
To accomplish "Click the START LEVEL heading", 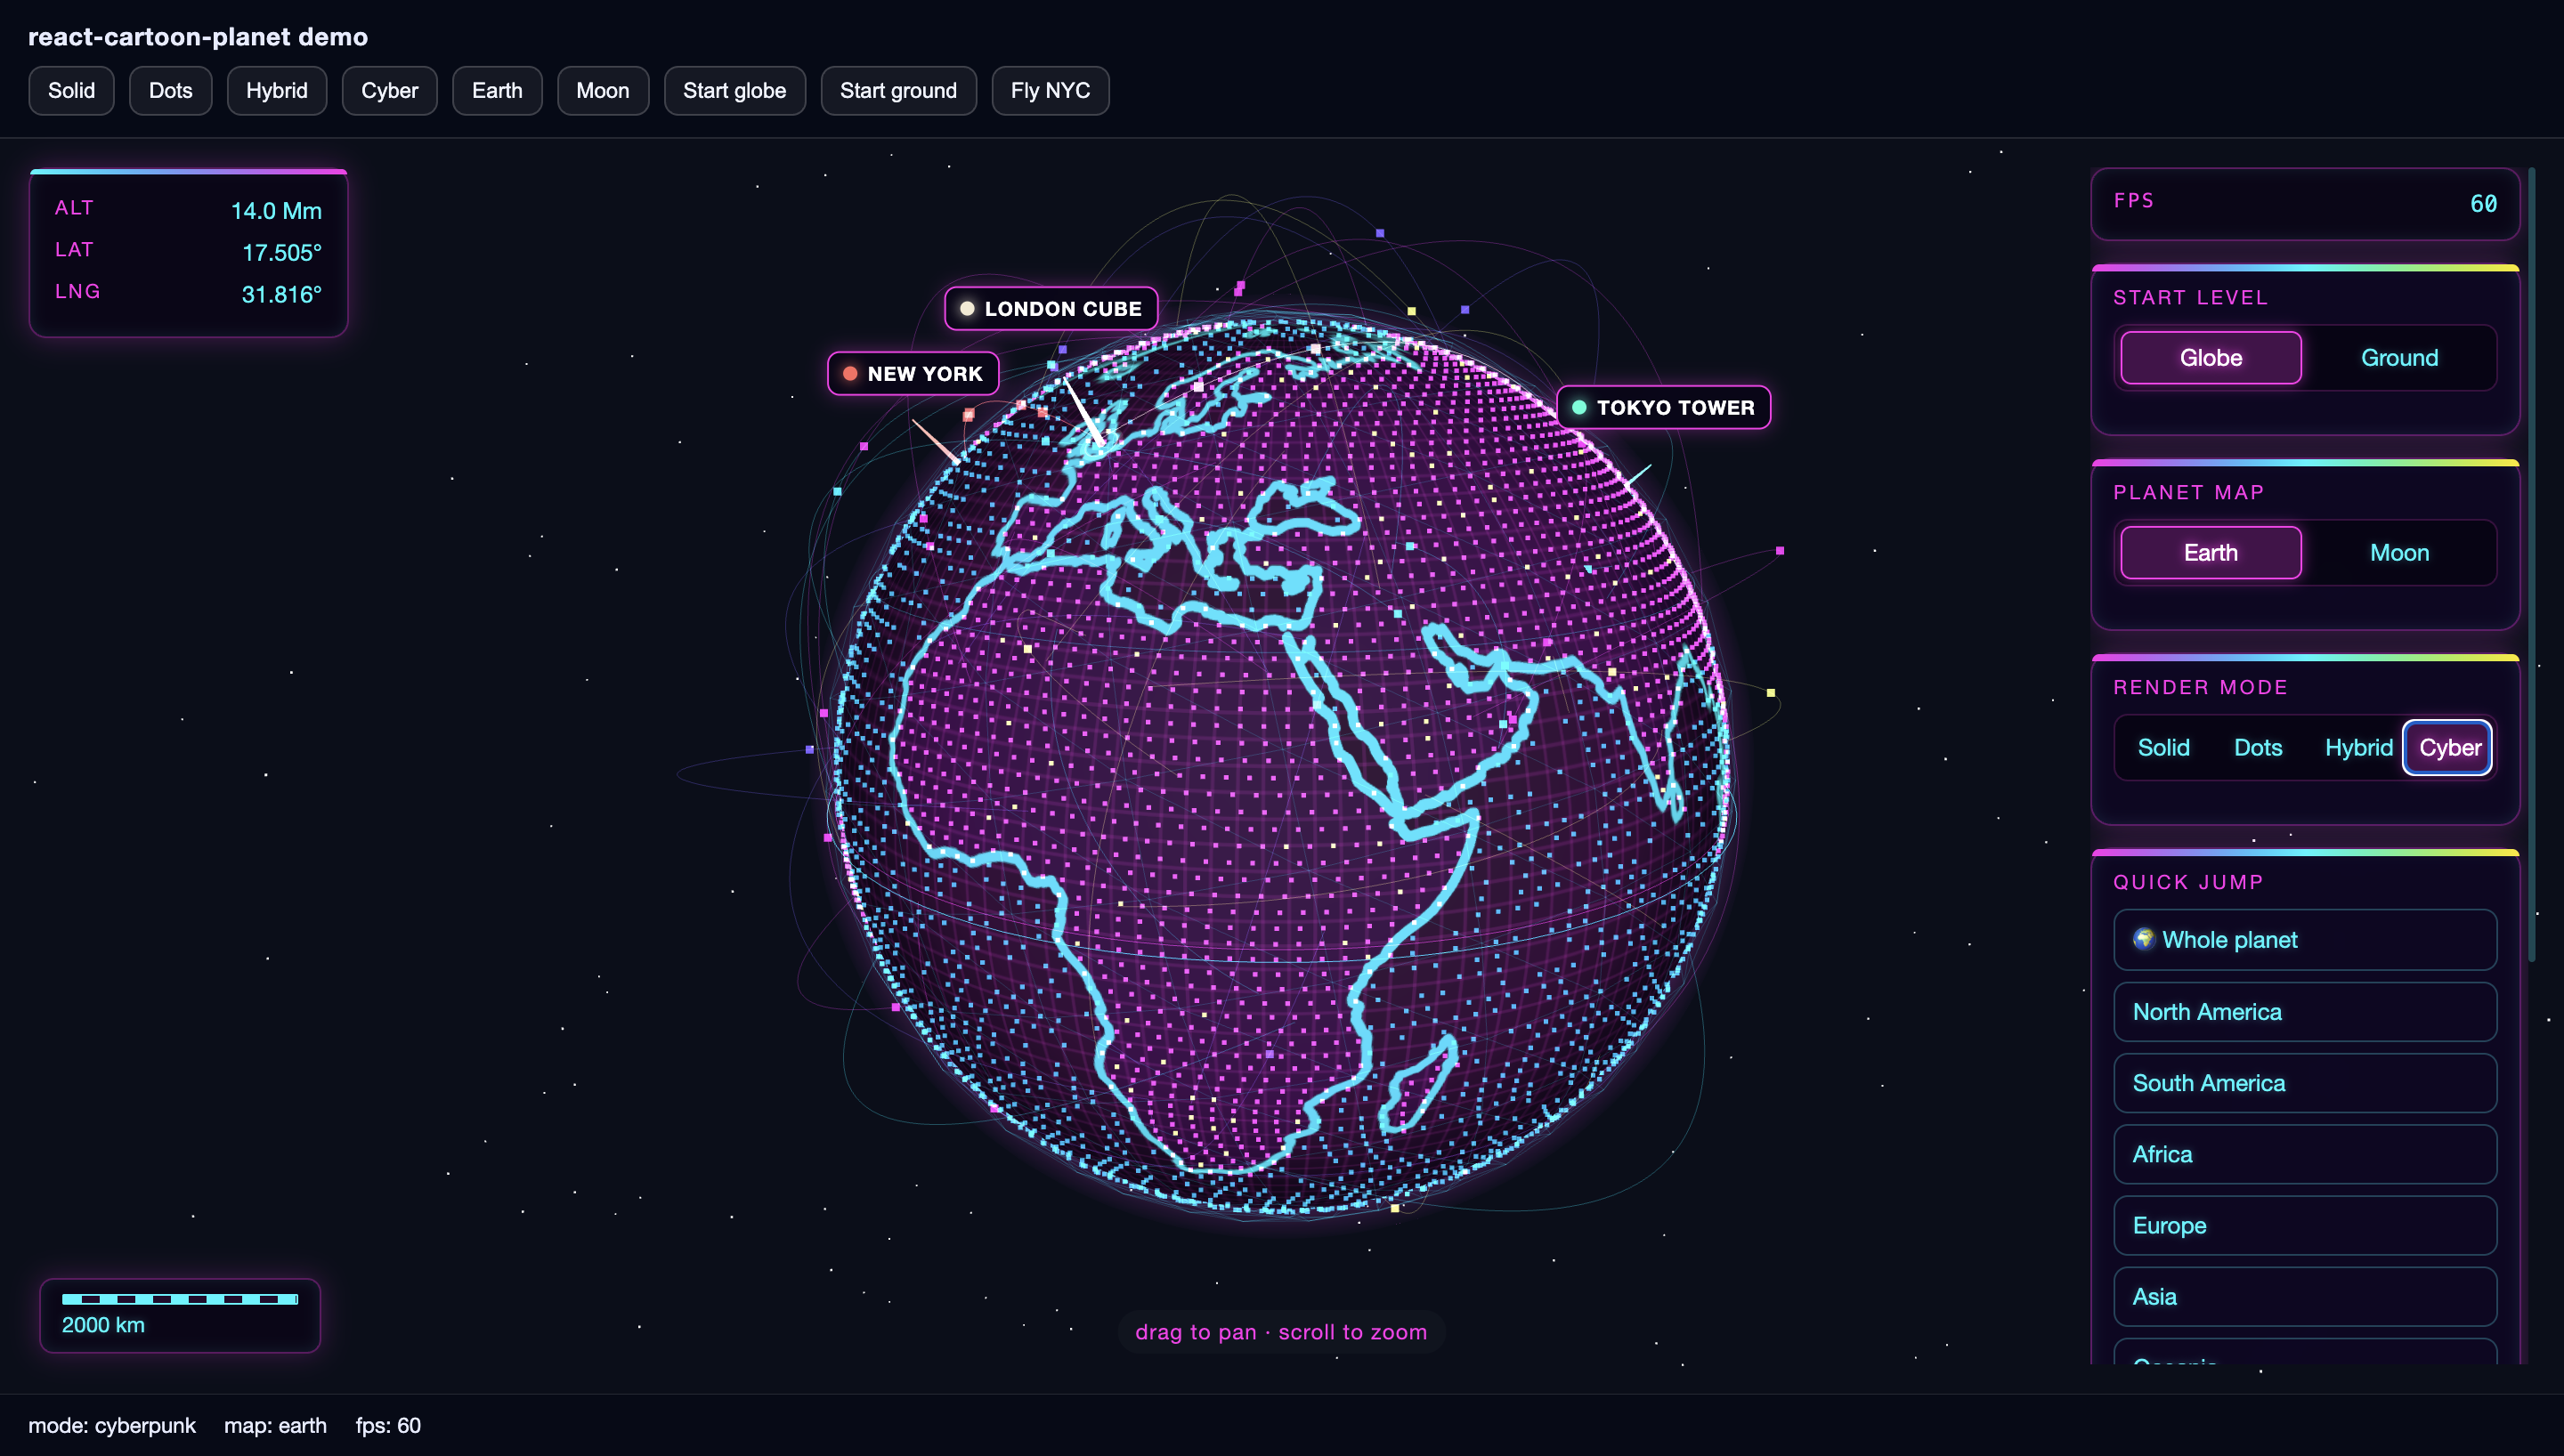I will 2190,298.
